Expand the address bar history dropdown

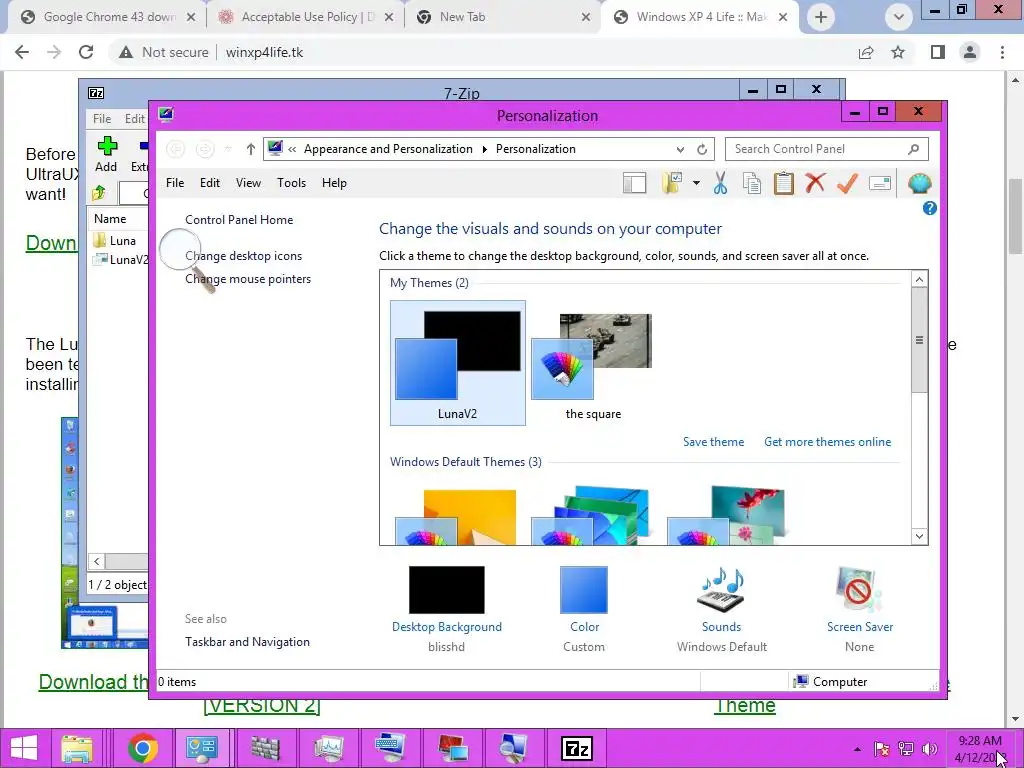pos(680,150)
